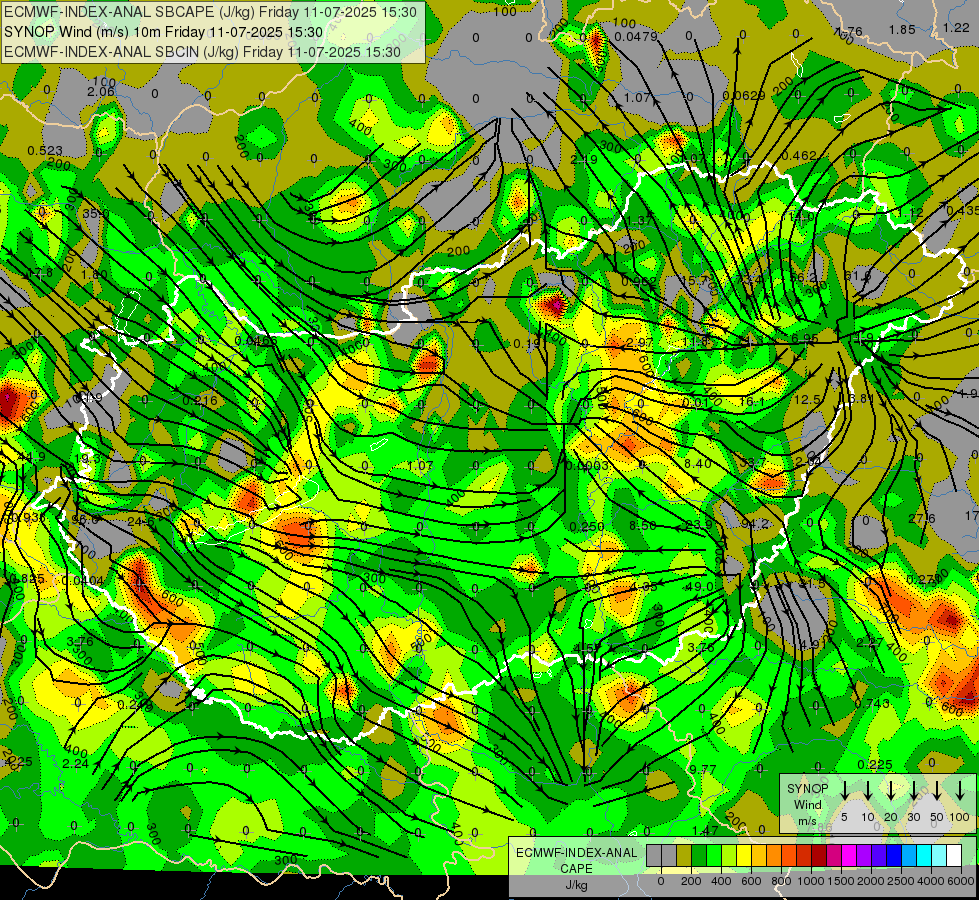979x900 pixels.
Task: Click the map value '1.47'
Action: coord(705,830)
